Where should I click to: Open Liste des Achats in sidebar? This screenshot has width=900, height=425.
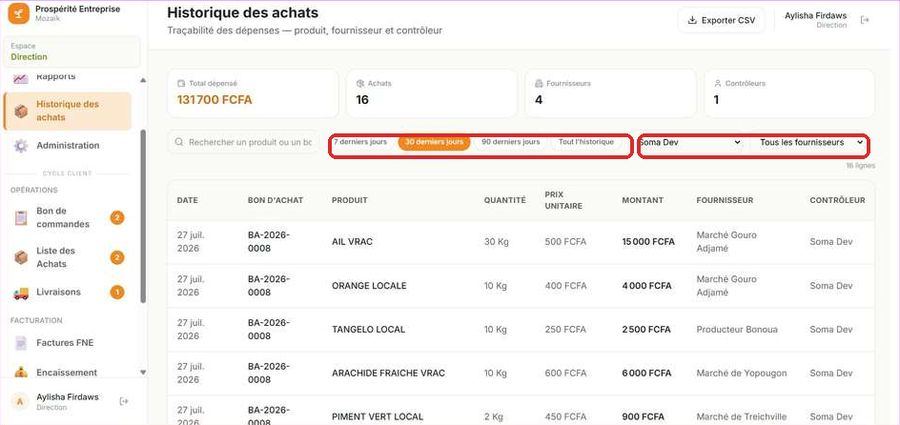(67, 257)
